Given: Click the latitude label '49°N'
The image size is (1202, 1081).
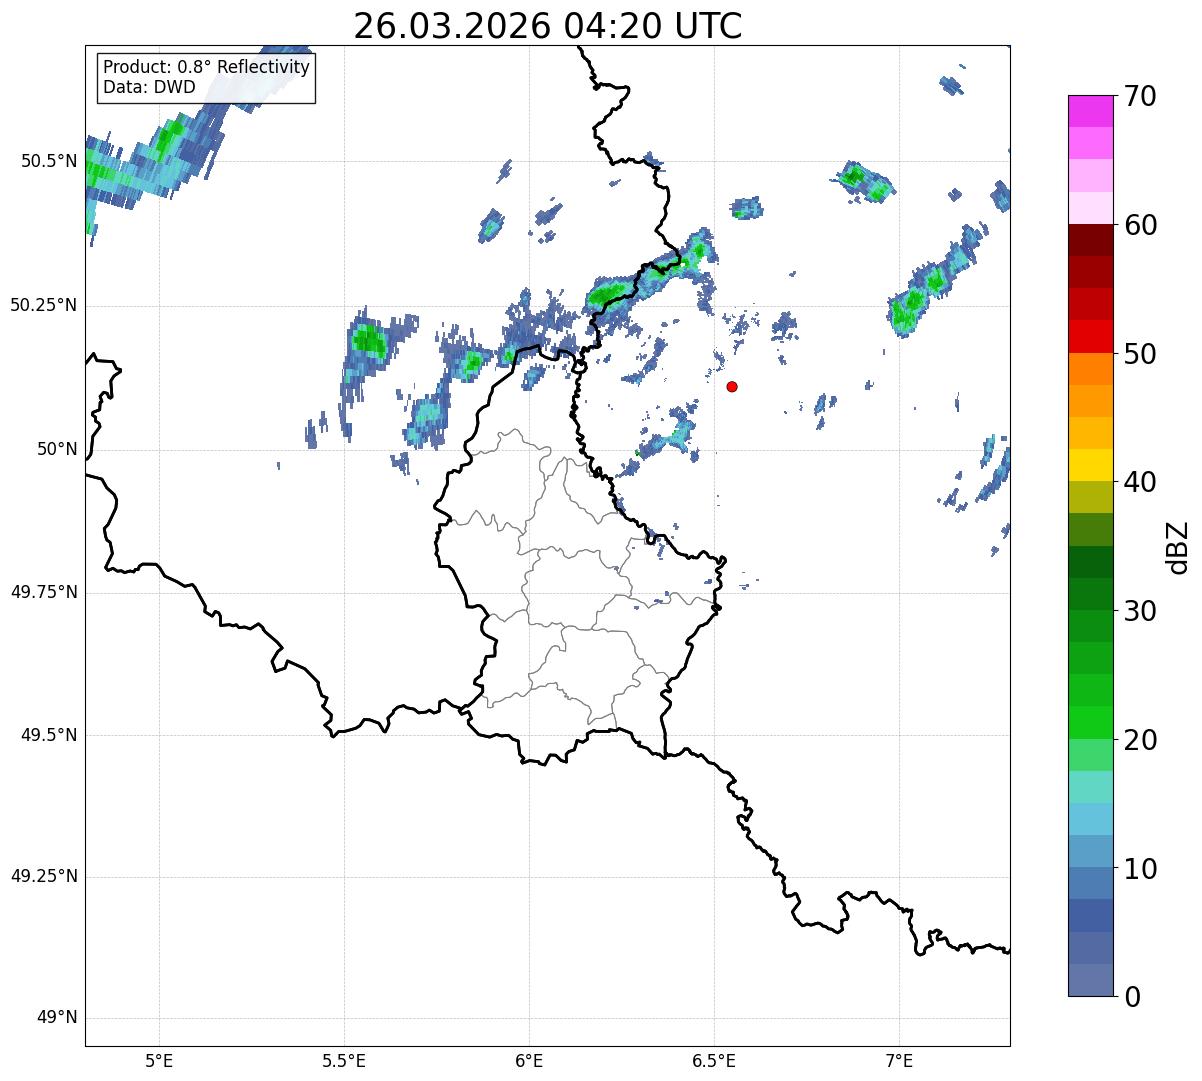Looking at the screenshot, I should click(x=57, y=1018).
